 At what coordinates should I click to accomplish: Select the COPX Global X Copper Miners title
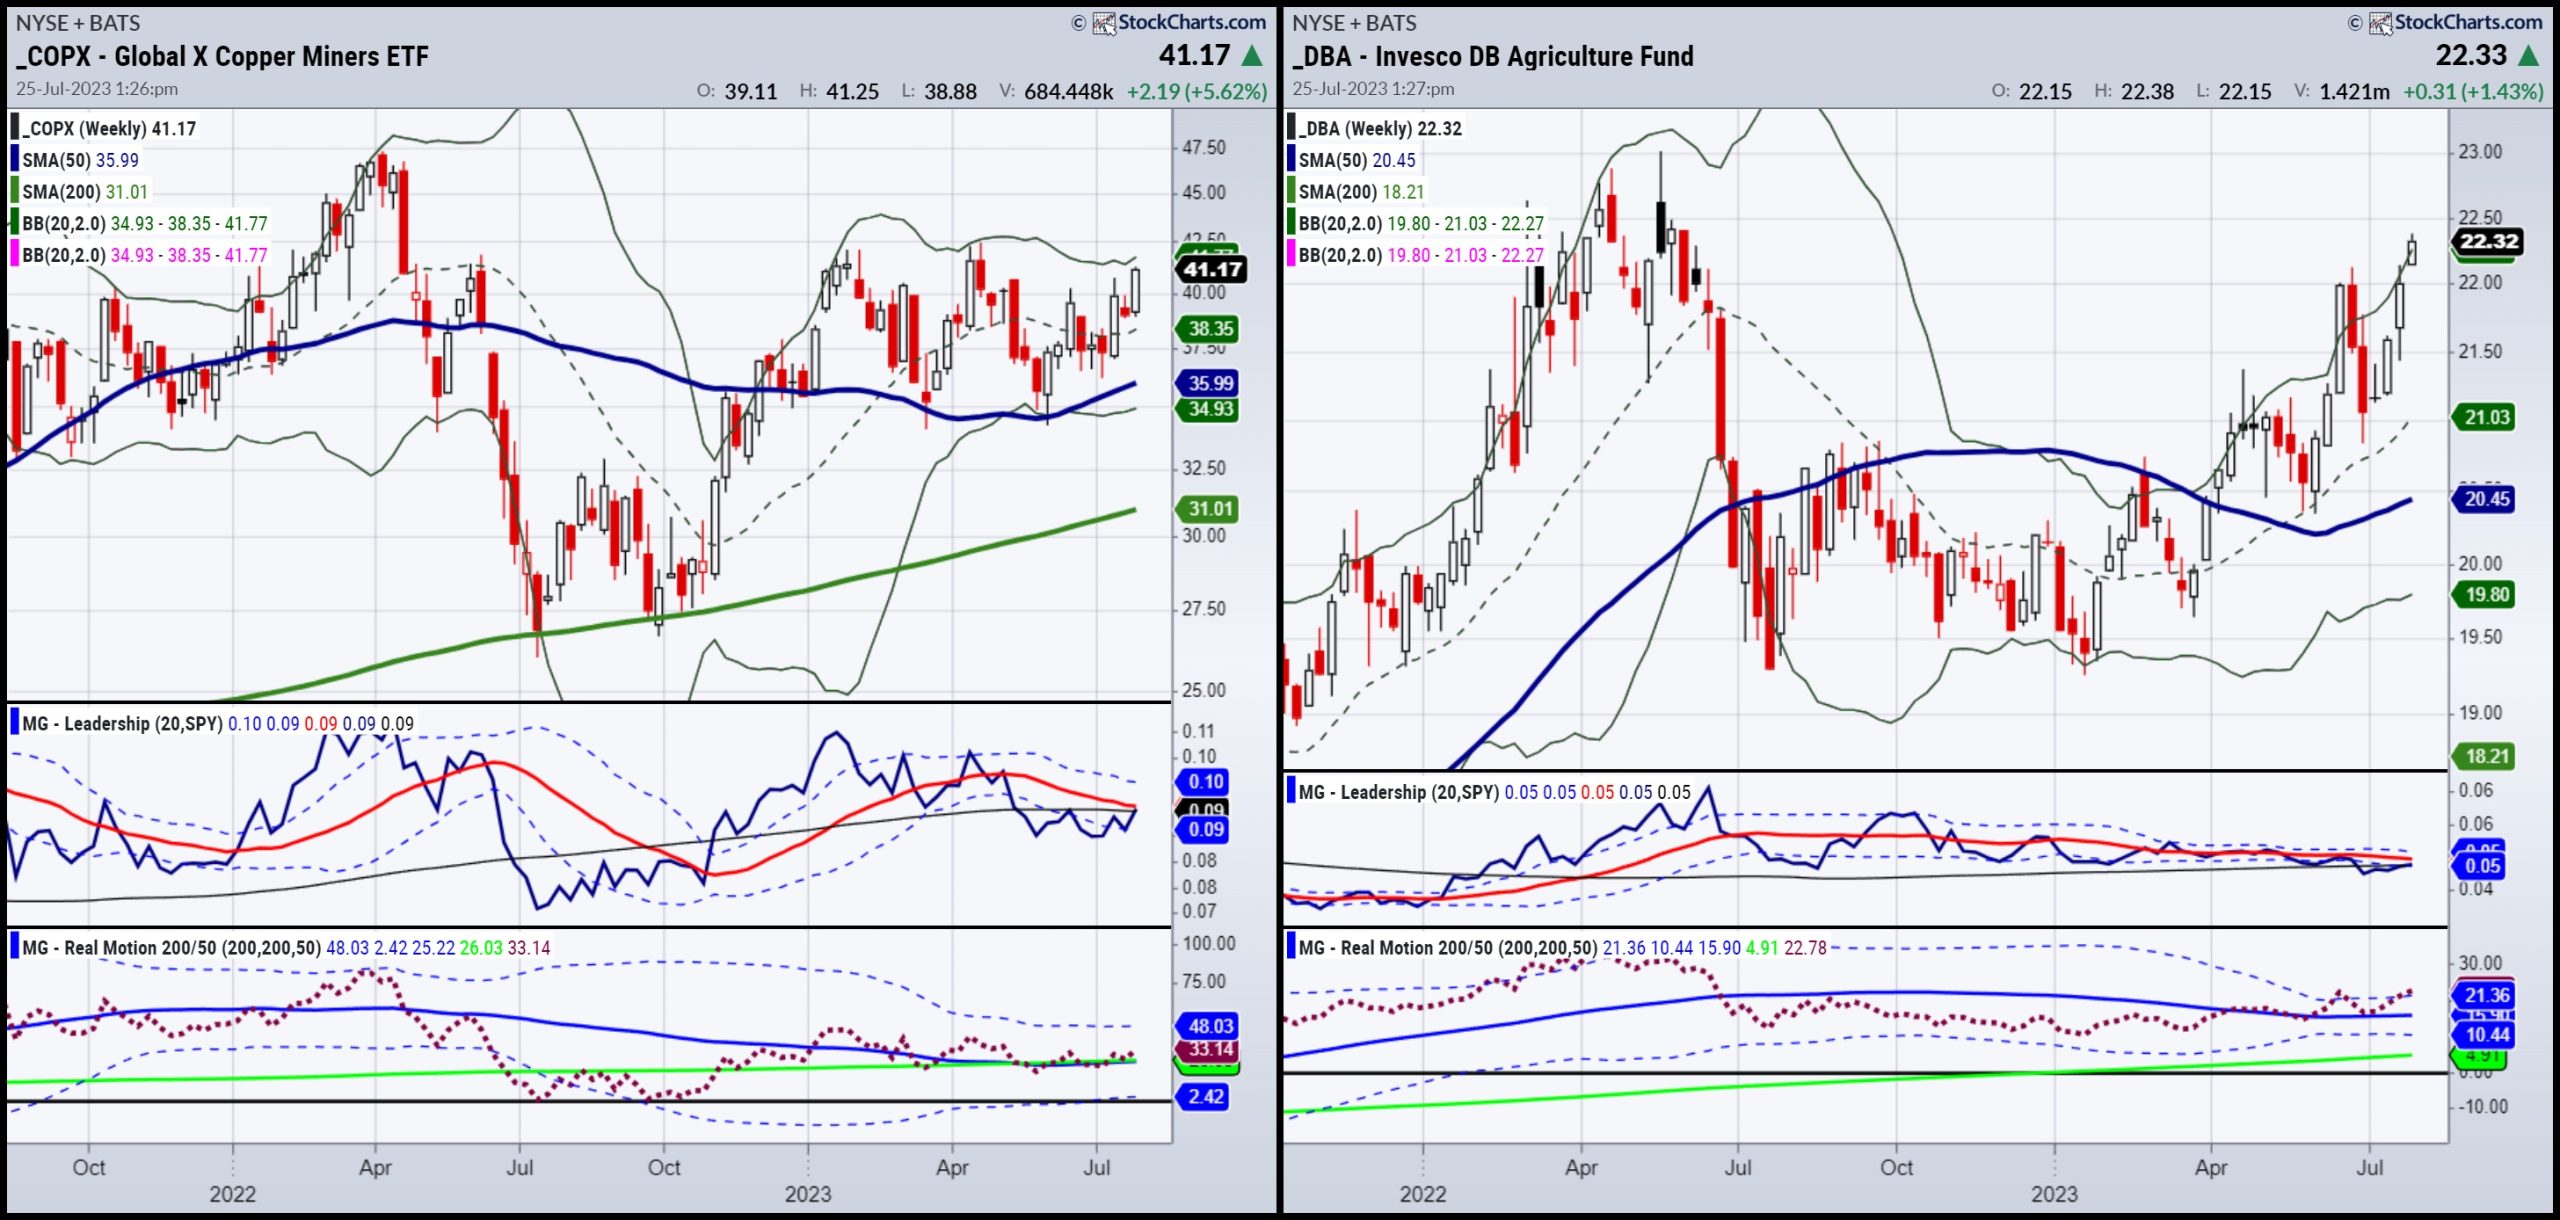click(x=222, y=57)
